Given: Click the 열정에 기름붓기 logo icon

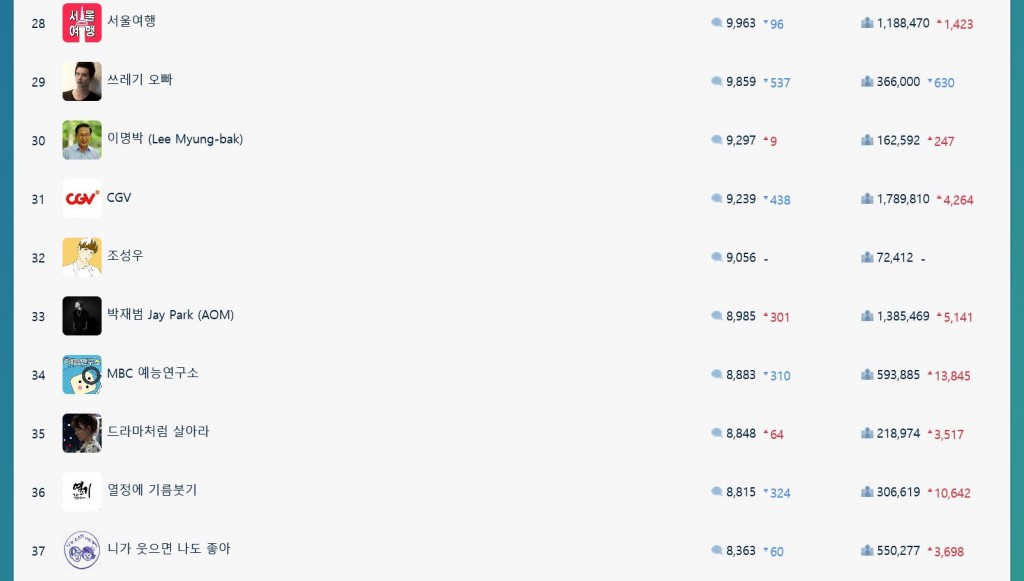Looking at the screenshot, I should [82, 492].
